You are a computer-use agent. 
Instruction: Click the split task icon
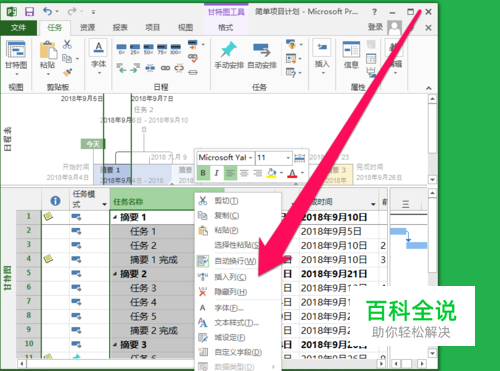click(x=150, y=68)
